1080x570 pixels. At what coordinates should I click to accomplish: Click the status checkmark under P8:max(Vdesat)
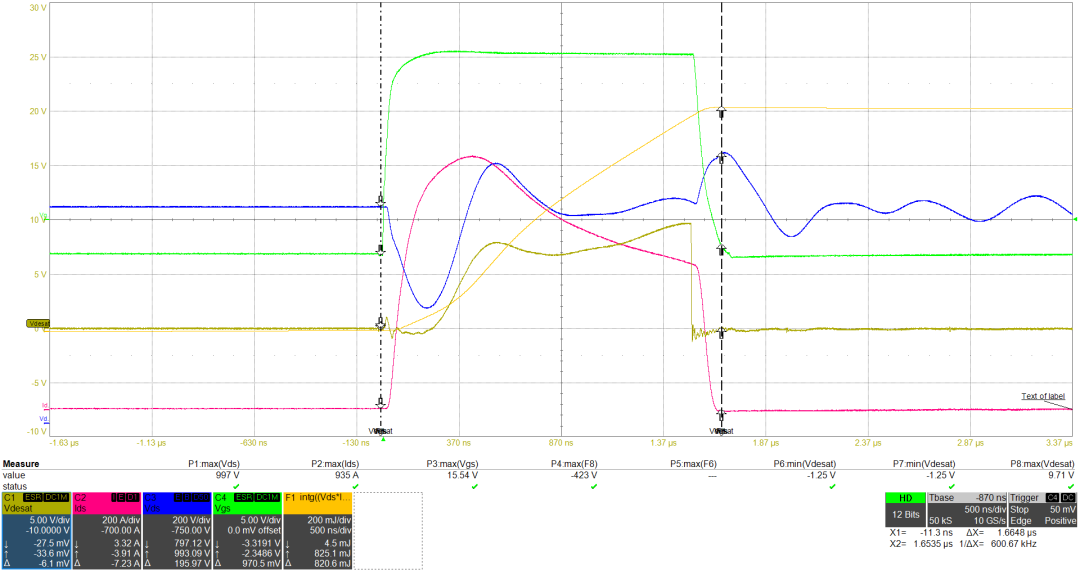1070,487
